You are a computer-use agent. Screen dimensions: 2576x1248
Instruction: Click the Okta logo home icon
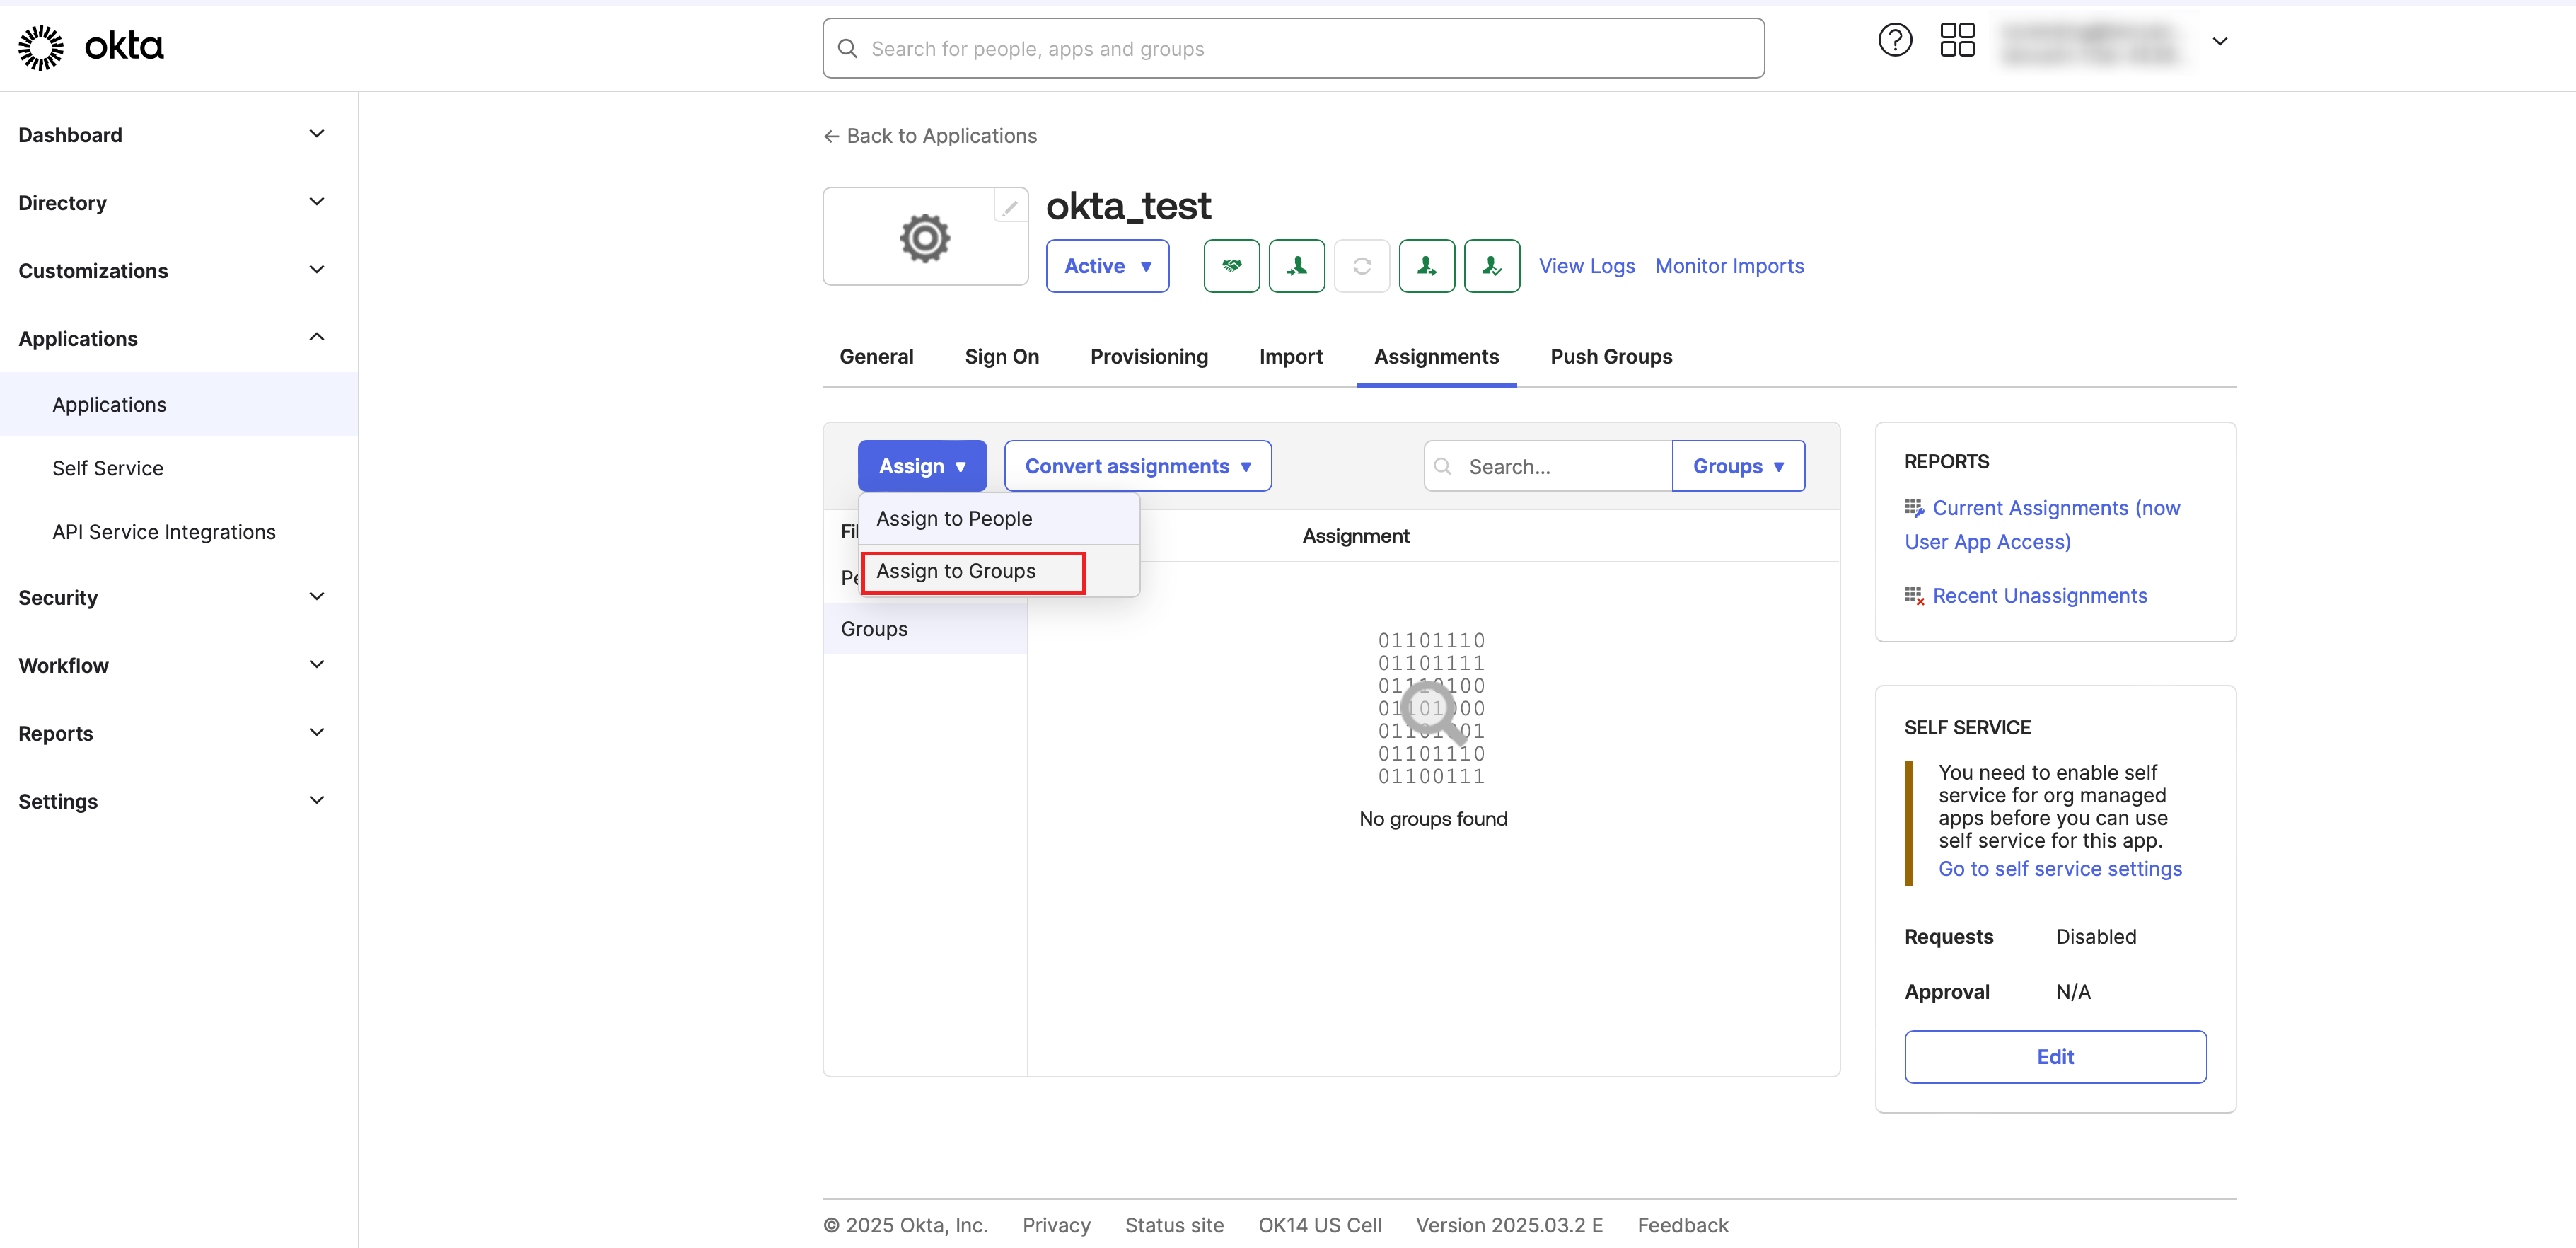pyautogui.click(x=90, y=47)
